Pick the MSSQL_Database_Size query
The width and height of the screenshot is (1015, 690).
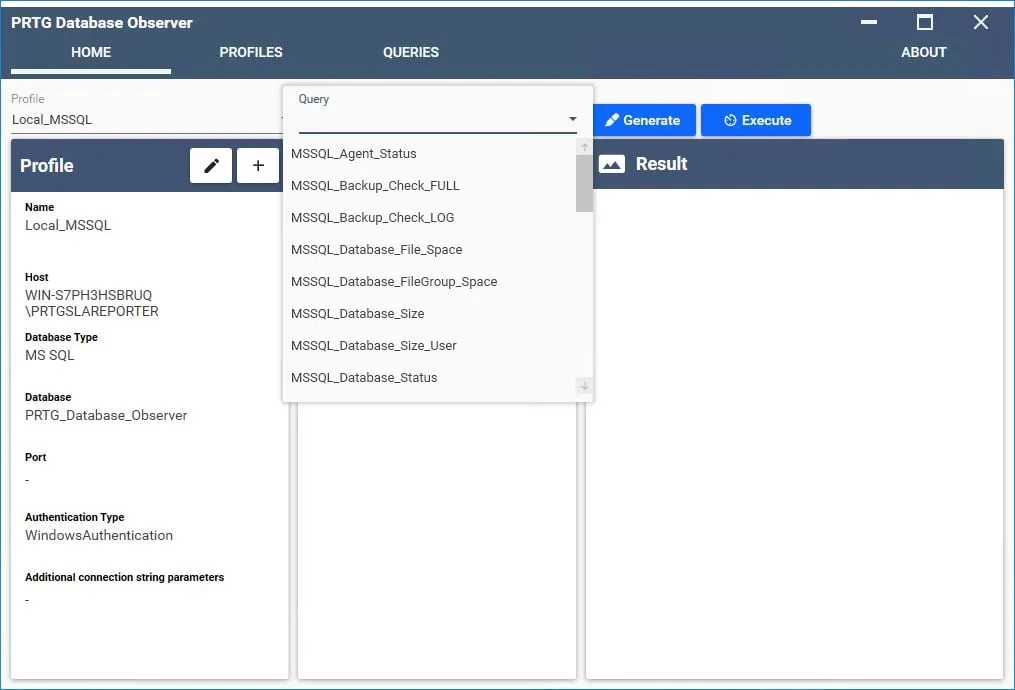click(429, 314)
